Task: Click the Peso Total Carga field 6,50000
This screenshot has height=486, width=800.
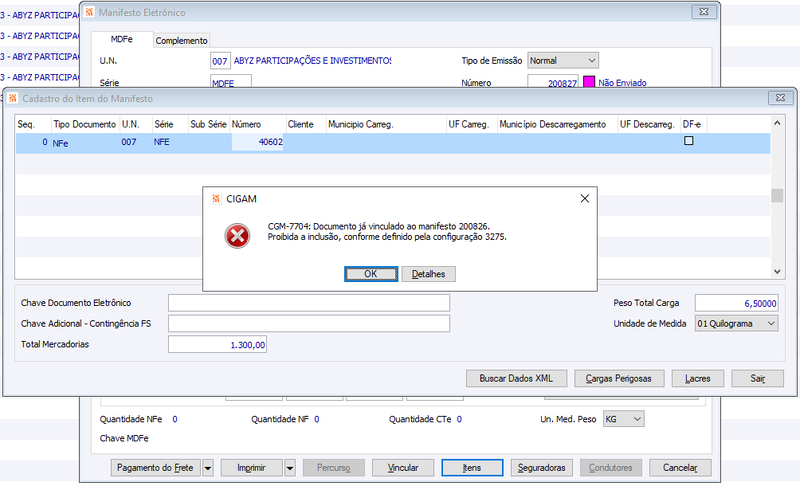Action: click(x=737, y=303)
